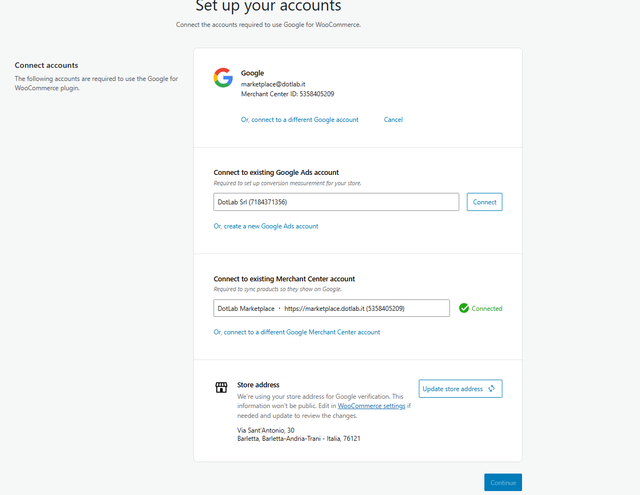Click the Store address heading
640x495 pixels.
click(258, 385)
